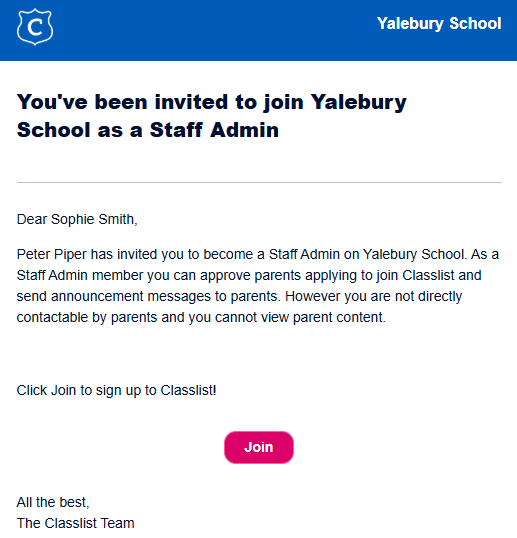Click the horizontal divider under heading

pyautogui.click(x=259, y=183)
